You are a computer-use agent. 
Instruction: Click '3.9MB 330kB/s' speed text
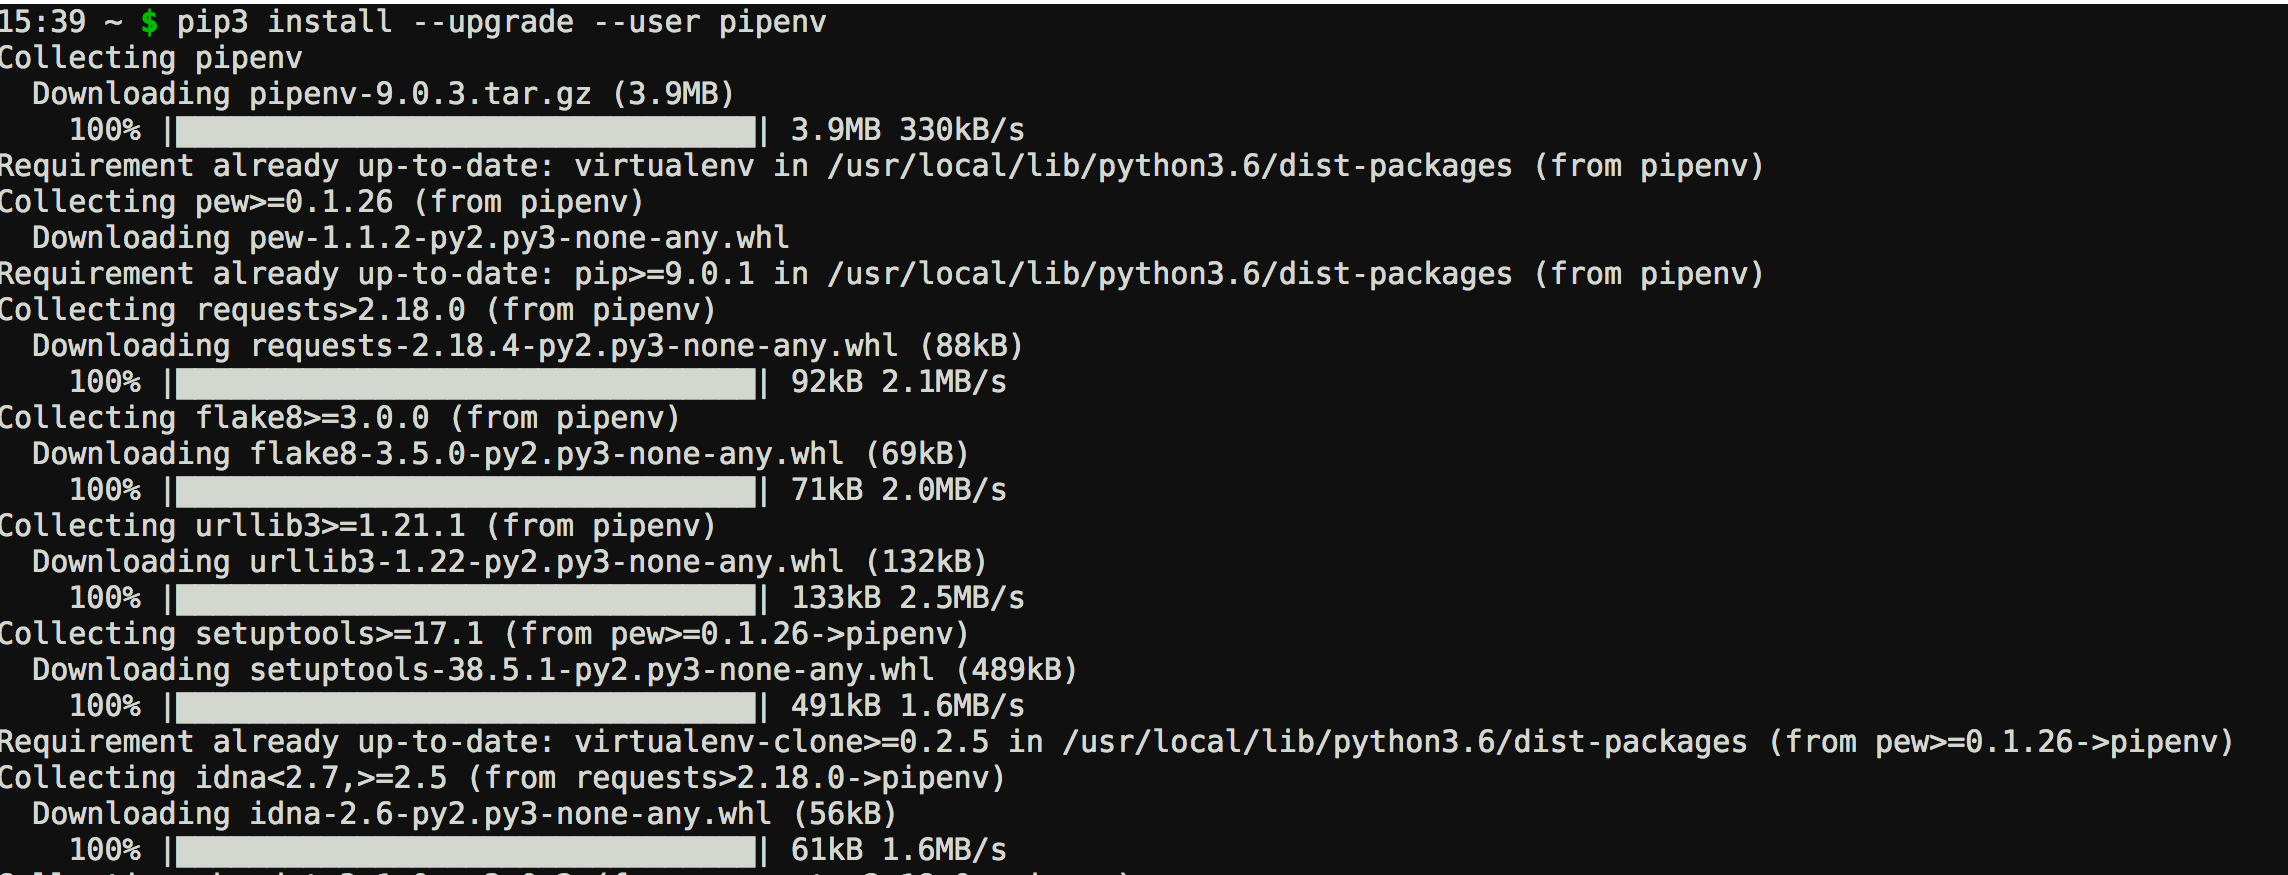(907, 130)
